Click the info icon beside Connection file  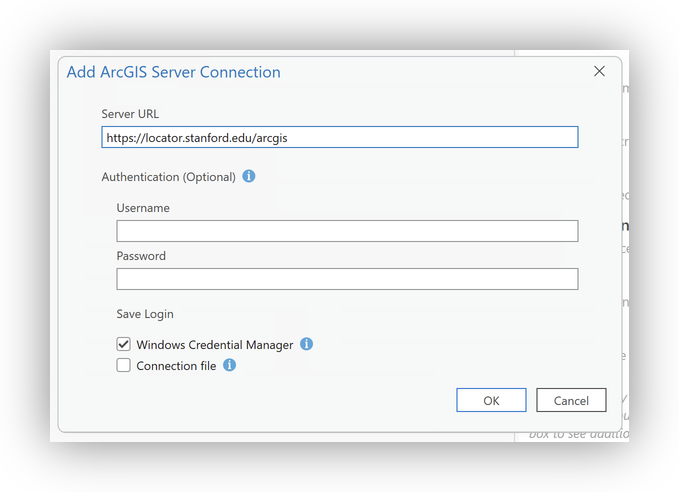(229, 365)
